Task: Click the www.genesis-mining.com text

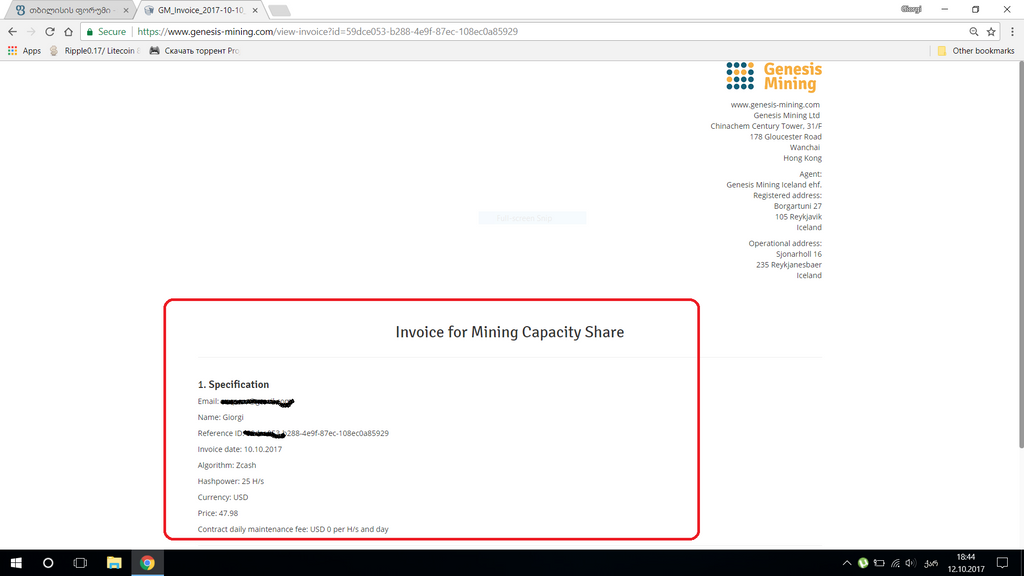Action: click(775, 104)
